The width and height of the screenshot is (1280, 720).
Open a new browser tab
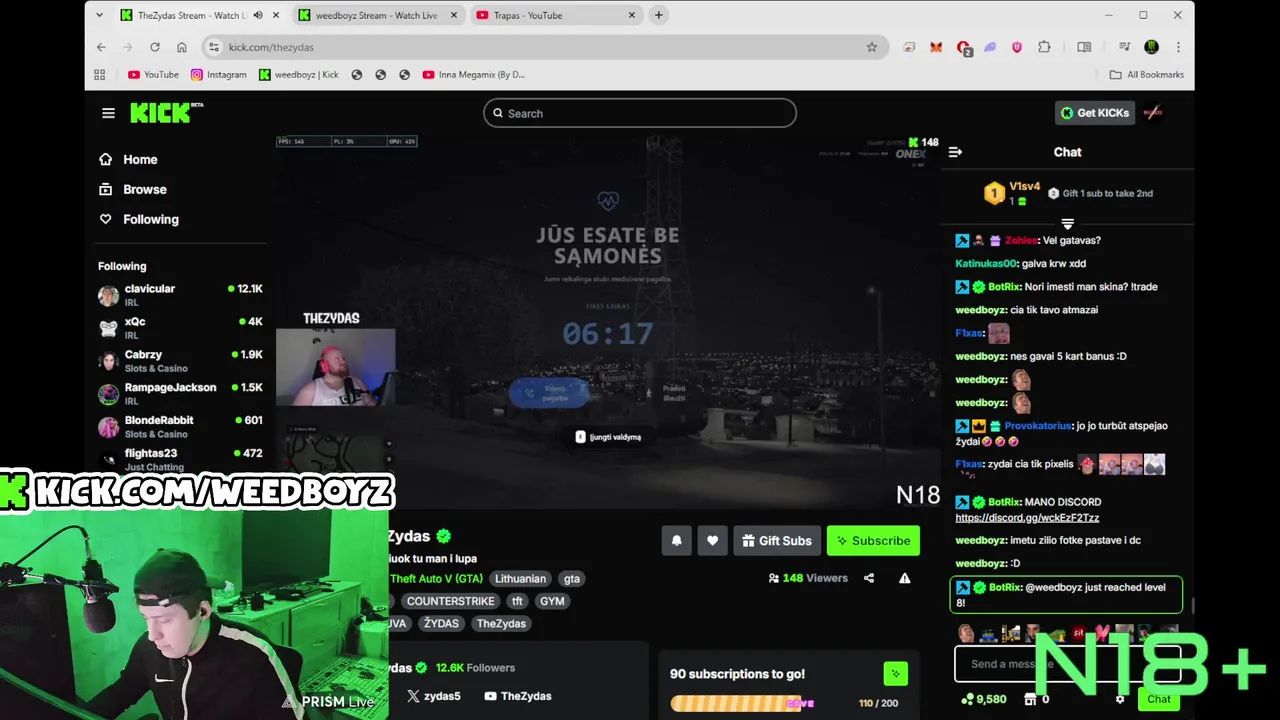(x=658, y=15)
